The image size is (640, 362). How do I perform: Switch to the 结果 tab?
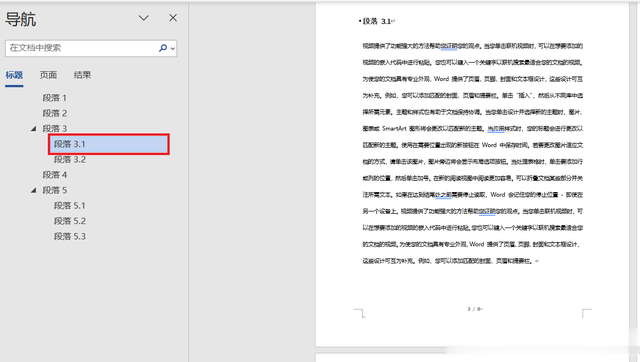(82, 75)
